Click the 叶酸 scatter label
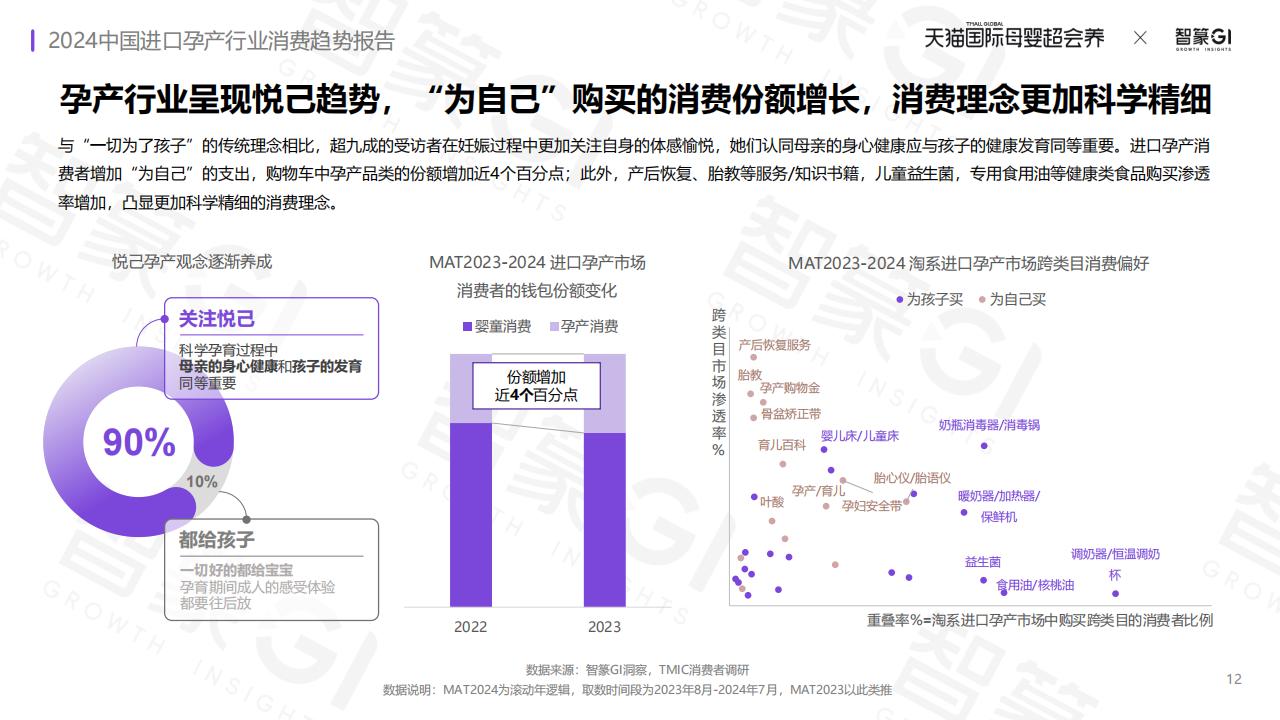1280x720 pixels. tap(772, 502)
